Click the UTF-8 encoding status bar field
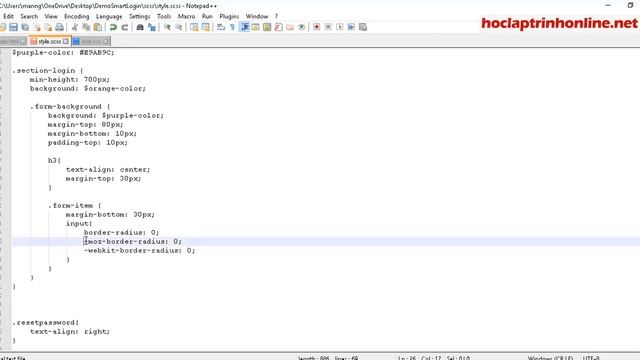640x360 pixels. click(591, 358)
